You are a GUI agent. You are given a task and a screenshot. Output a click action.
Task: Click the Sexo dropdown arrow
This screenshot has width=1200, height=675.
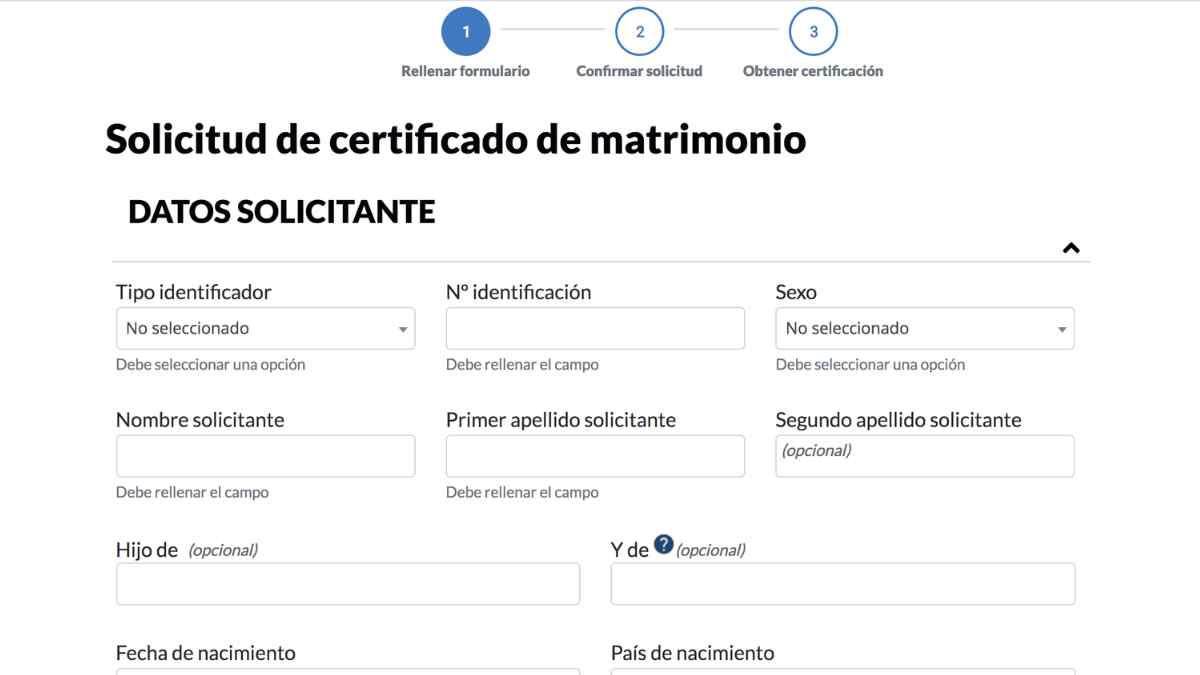[x=1062, y=328]
